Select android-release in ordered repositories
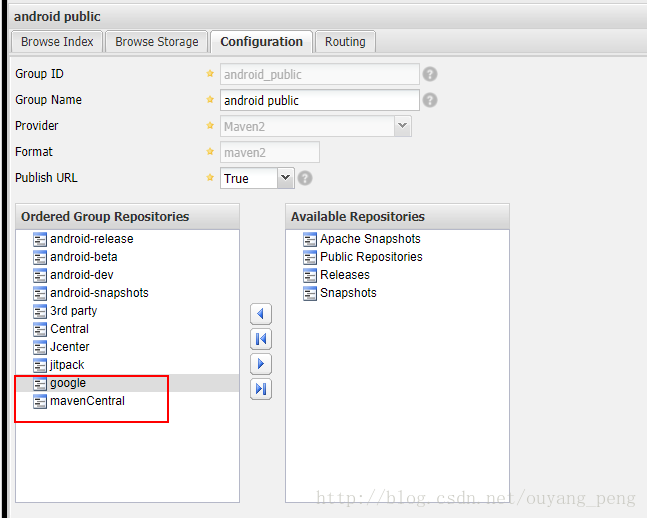The width and height of the screenshot is (647, 518). coord(91,239)
